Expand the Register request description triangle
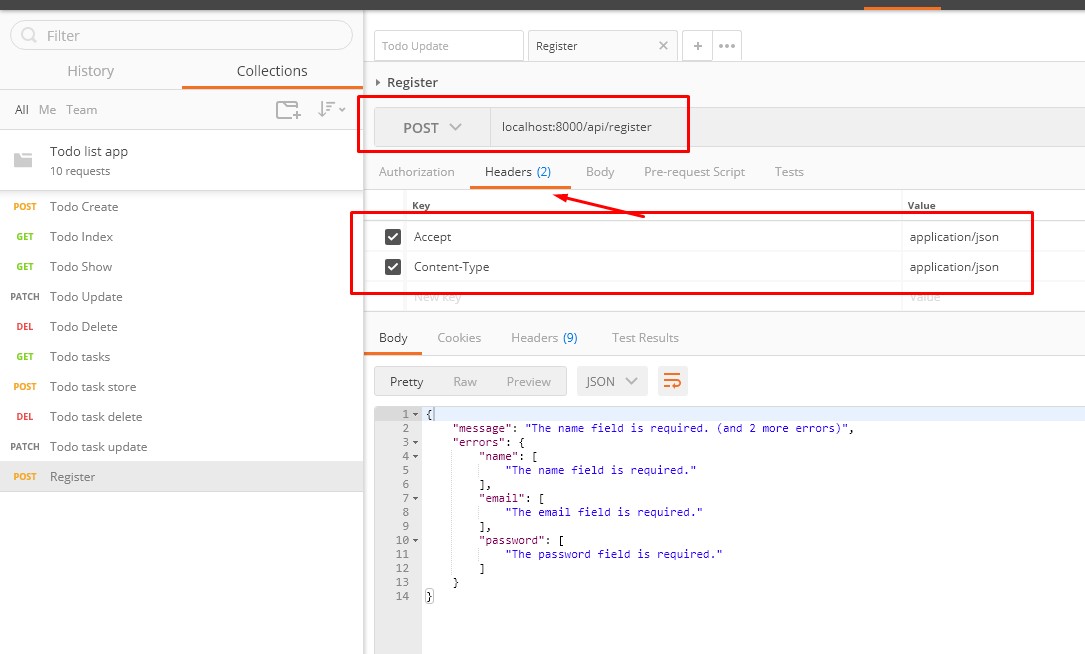This screenshot has width=1085, height=654. coord(378,82)
